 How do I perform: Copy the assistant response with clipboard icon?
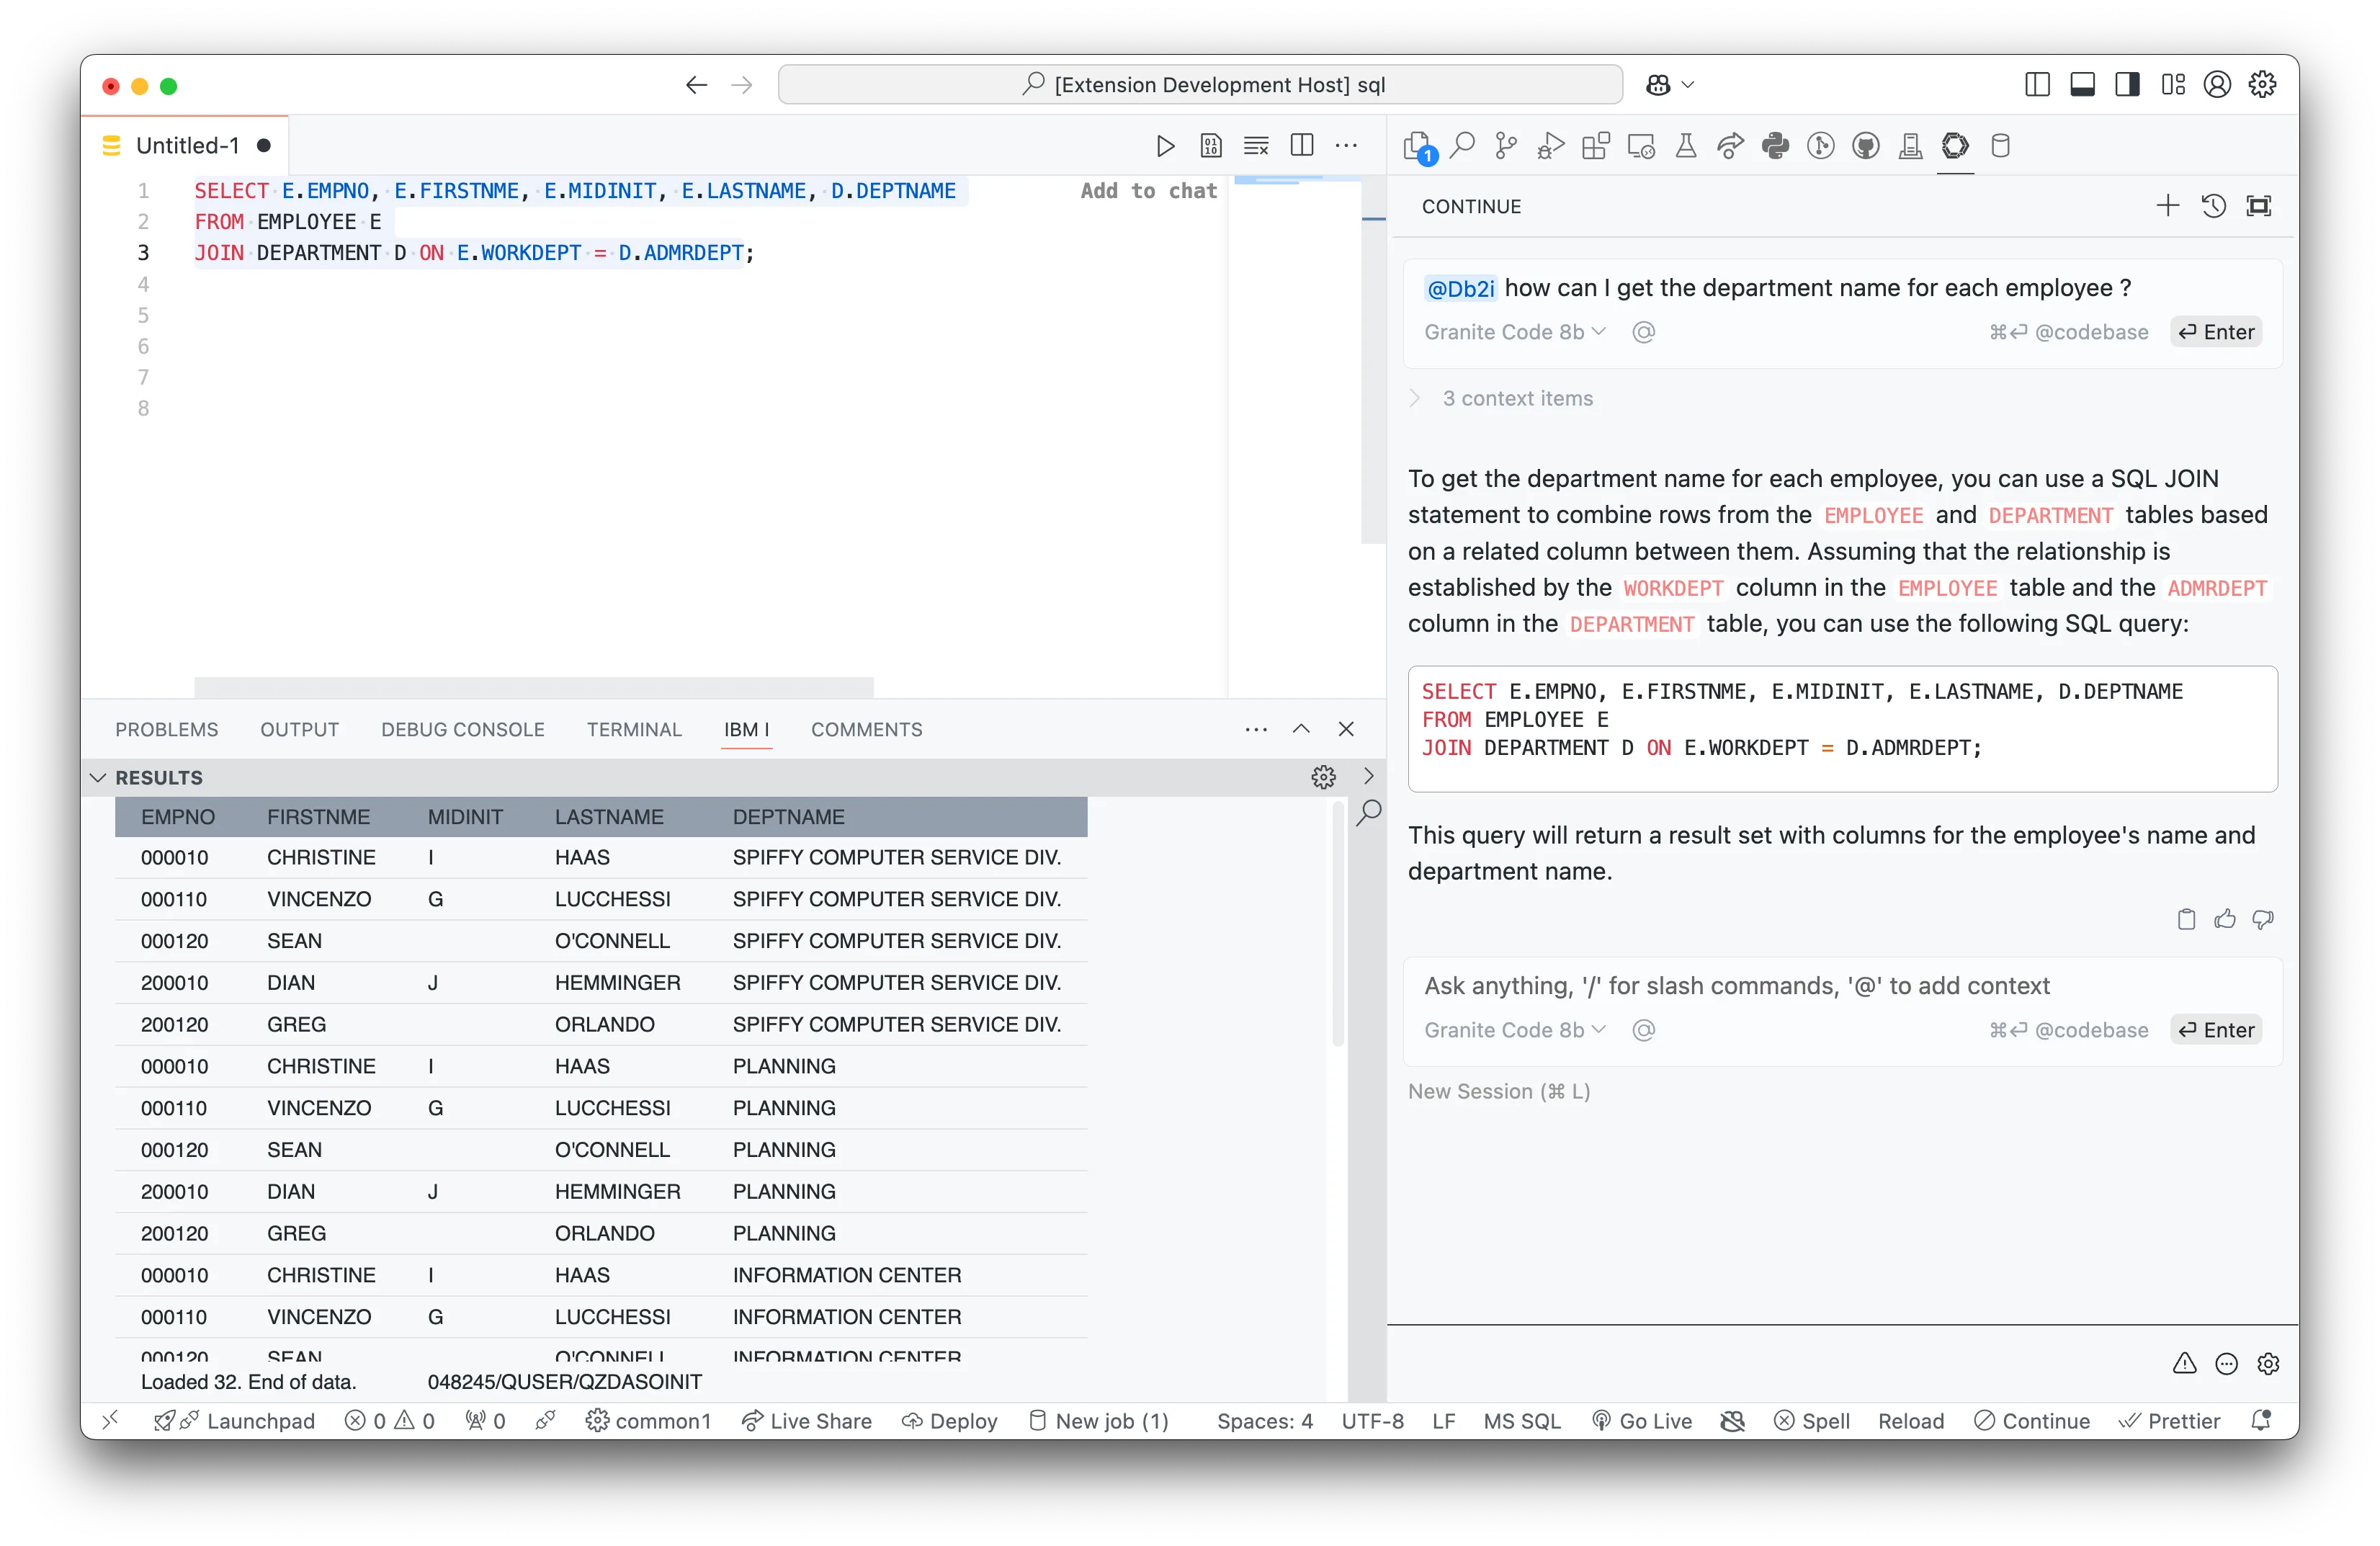pyautogui.click(x=2187, y=919)
